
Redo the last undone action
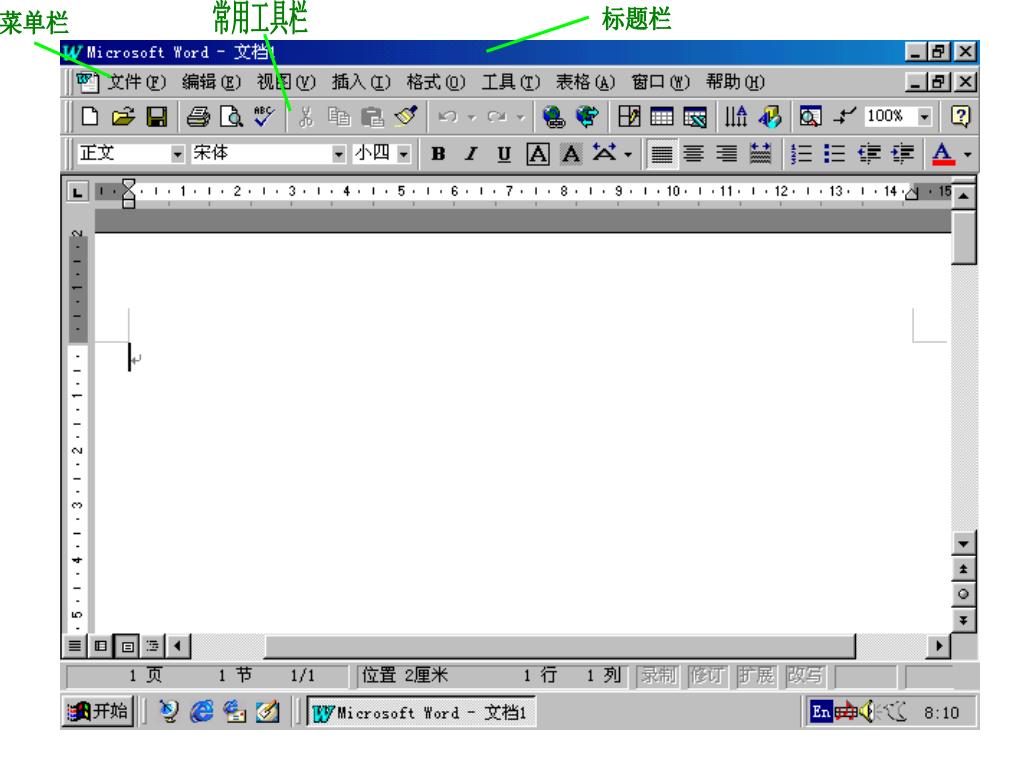click(498, 117)
